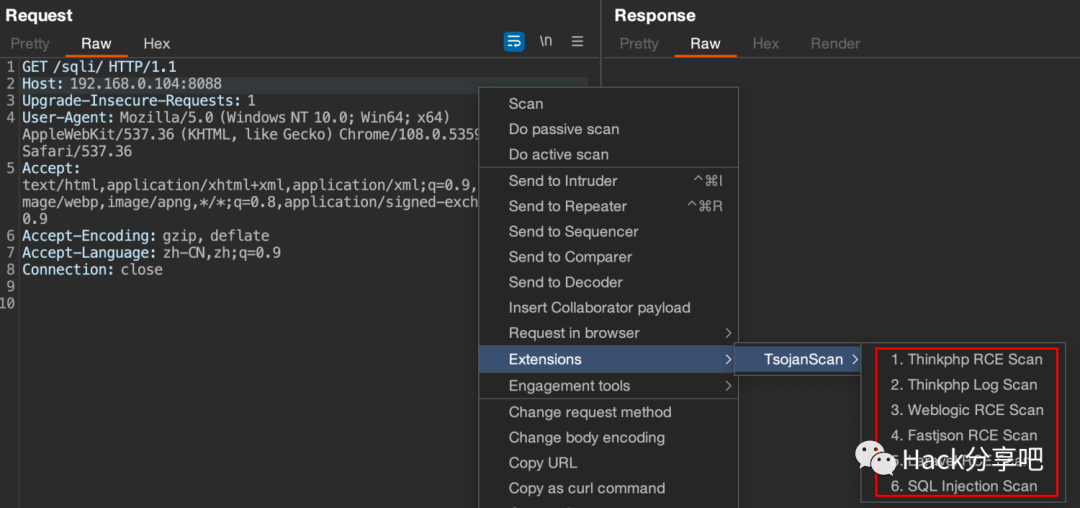
Task: Click the Host header line in request
Action: pos(121,84)
